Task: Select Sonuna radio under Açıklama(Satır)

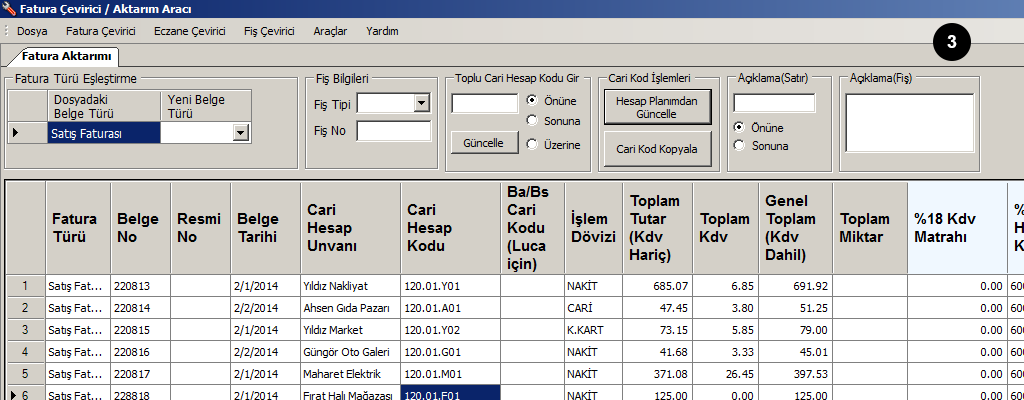Action: point(739,145)
